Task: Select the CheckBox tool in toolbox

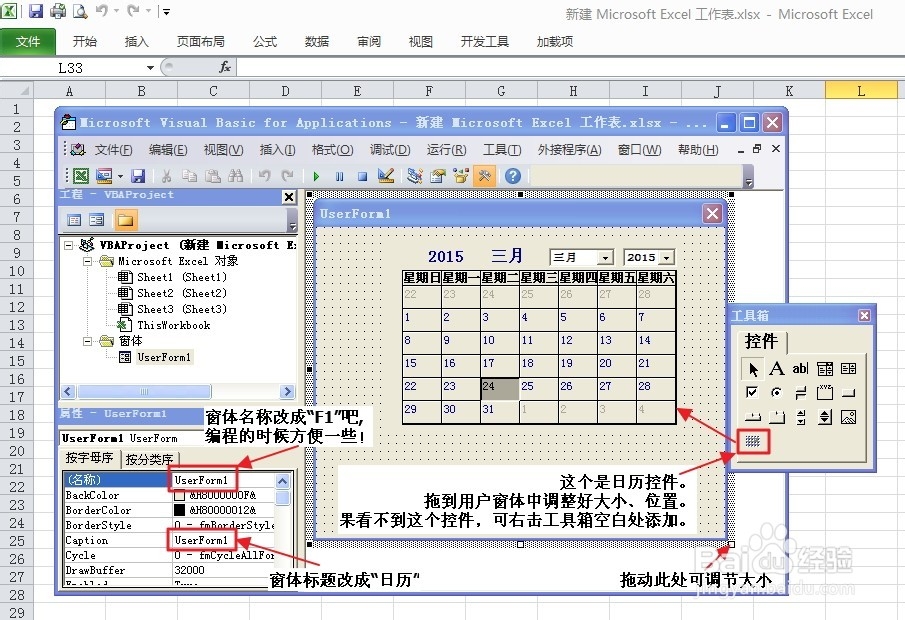Action: (x=752, y=393)
